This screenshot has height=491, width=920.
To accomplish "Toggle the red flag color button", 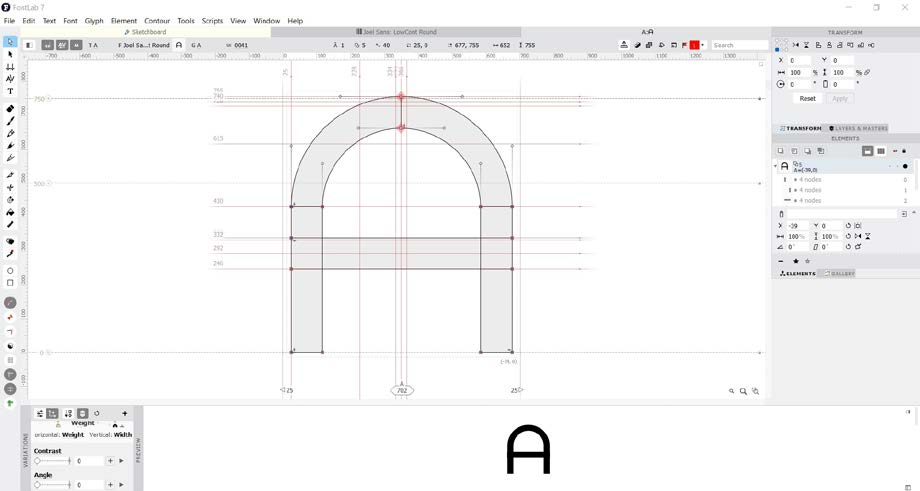I will (694, 45).
